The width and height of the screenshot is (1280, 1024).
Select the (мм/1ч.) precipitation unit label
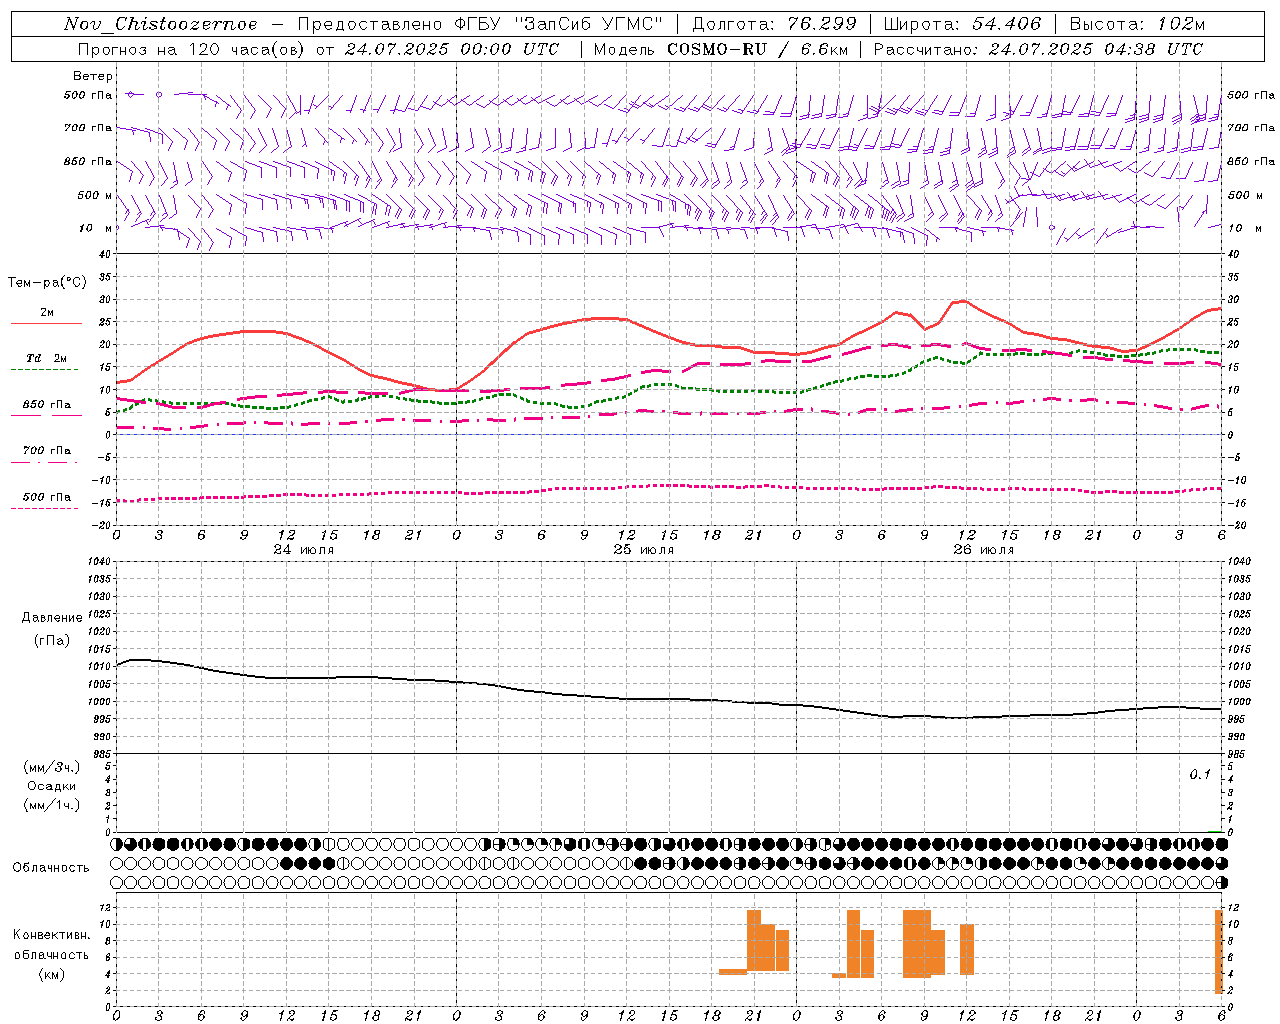click(x=52, y=805)
